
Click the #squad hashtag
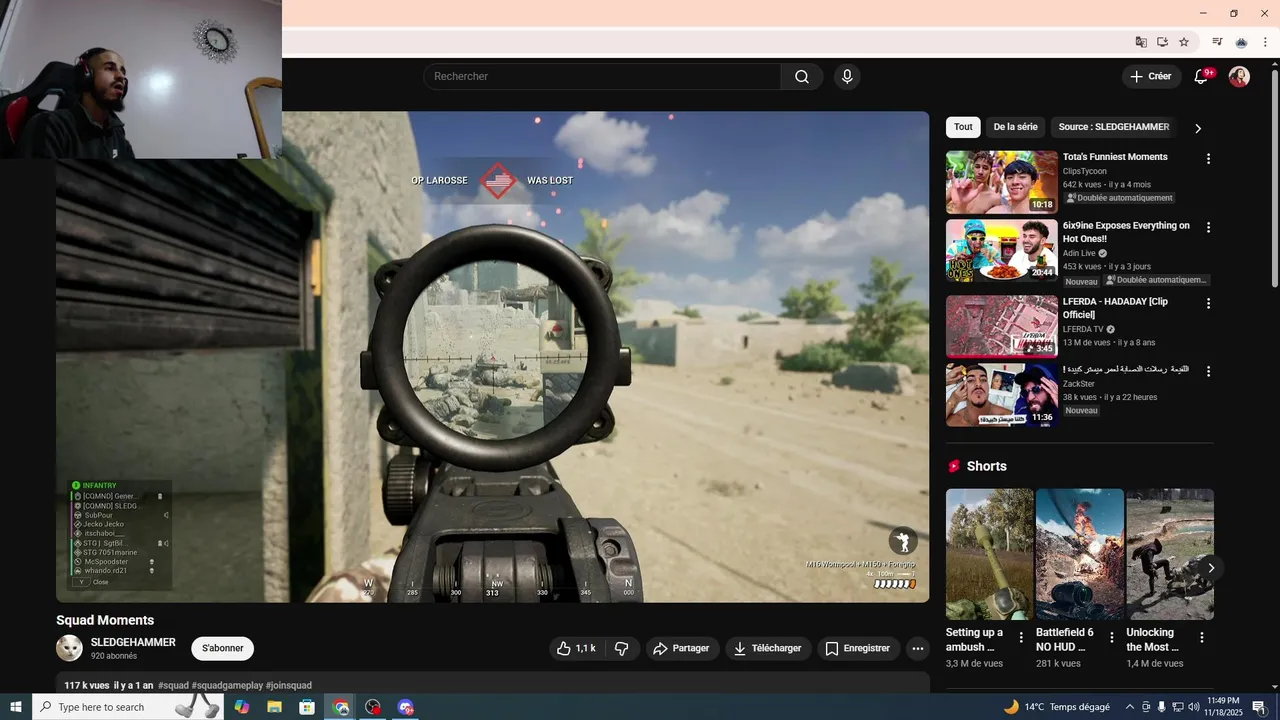pyautogui.click(x=173, y=686)
